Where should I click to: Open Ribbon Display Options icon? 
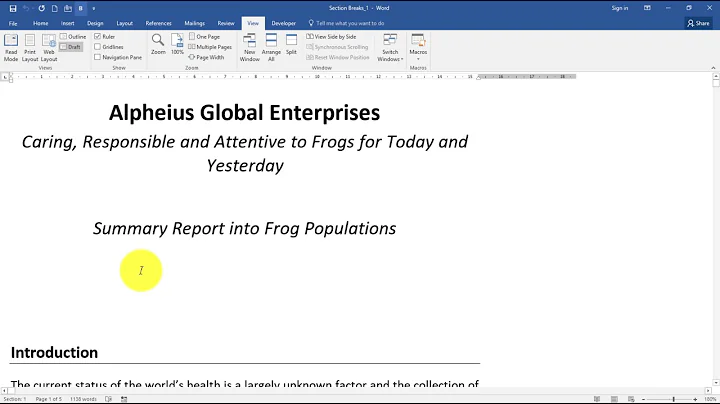tap(647, 8)
